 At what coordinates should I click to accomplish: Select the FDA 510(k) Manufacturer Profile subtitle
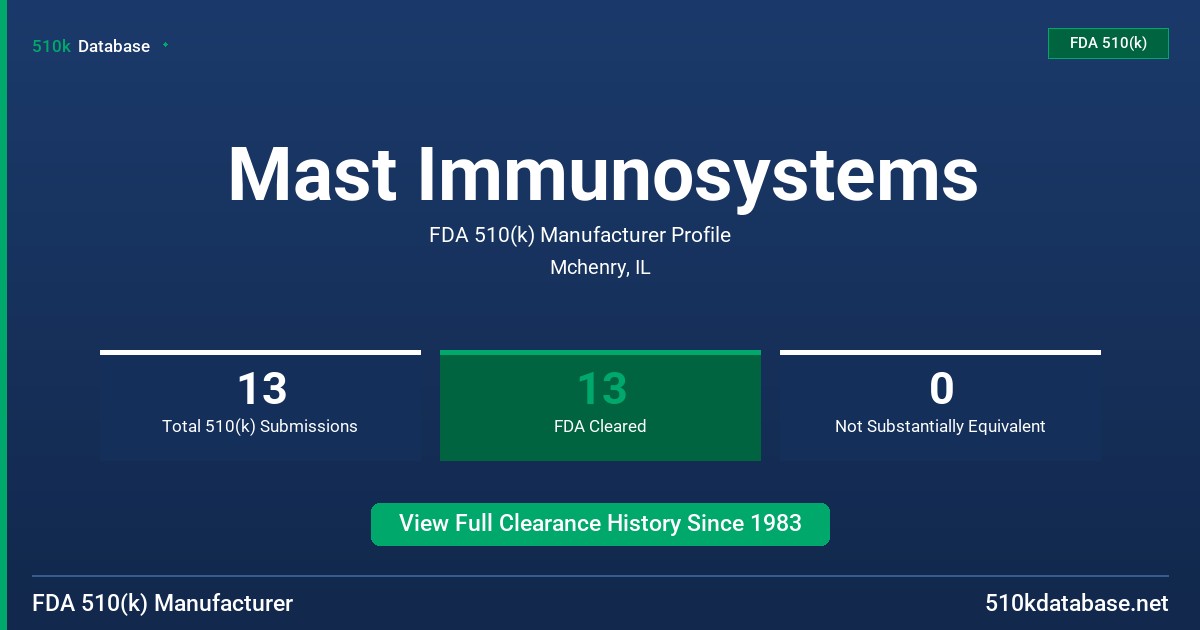click(580, 235)
